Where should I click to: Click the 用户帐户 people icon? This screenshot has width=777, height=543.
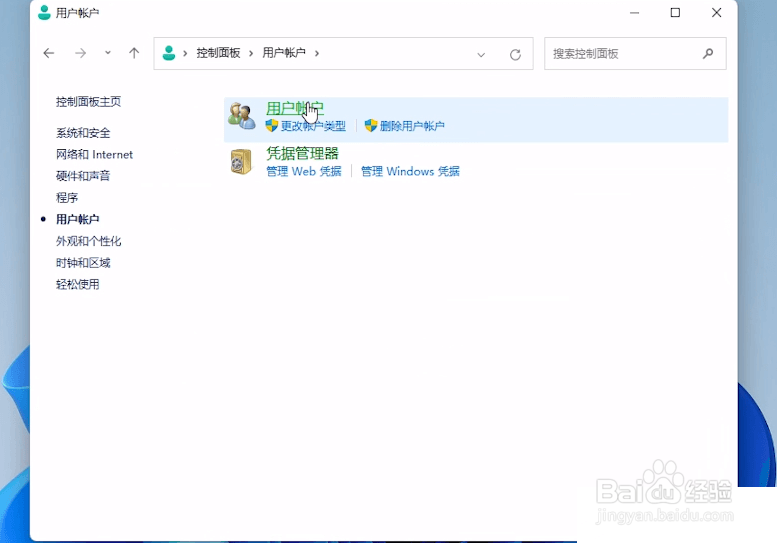(x=241, y=116)
